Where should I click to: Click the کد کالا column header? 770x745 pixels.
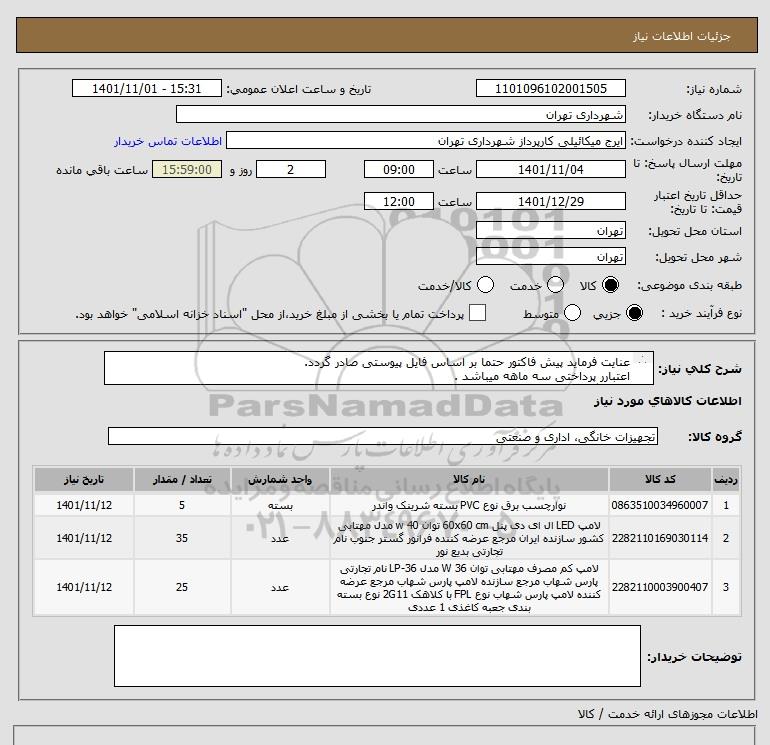(x=660, y=479)
